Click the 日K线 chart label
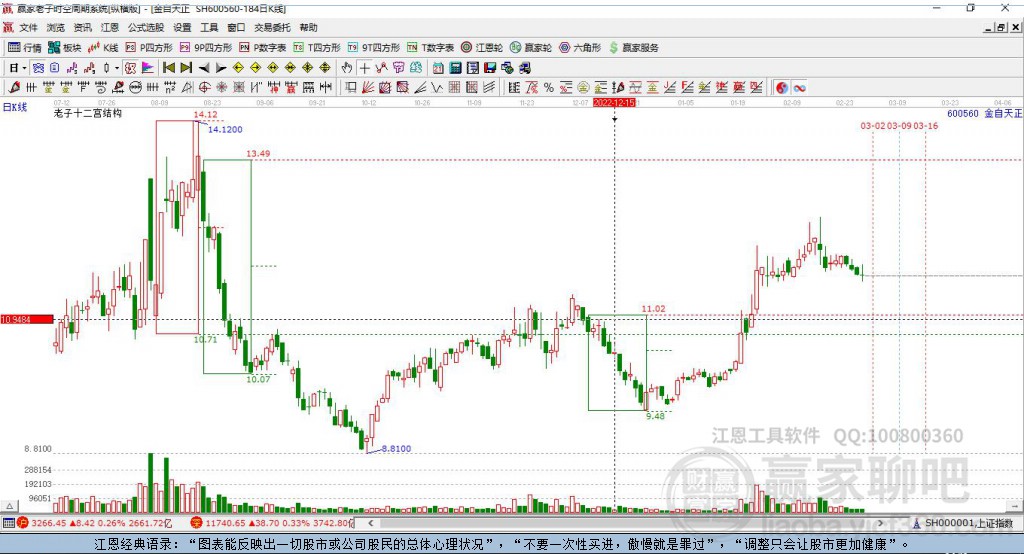 [x=15, y=107]
